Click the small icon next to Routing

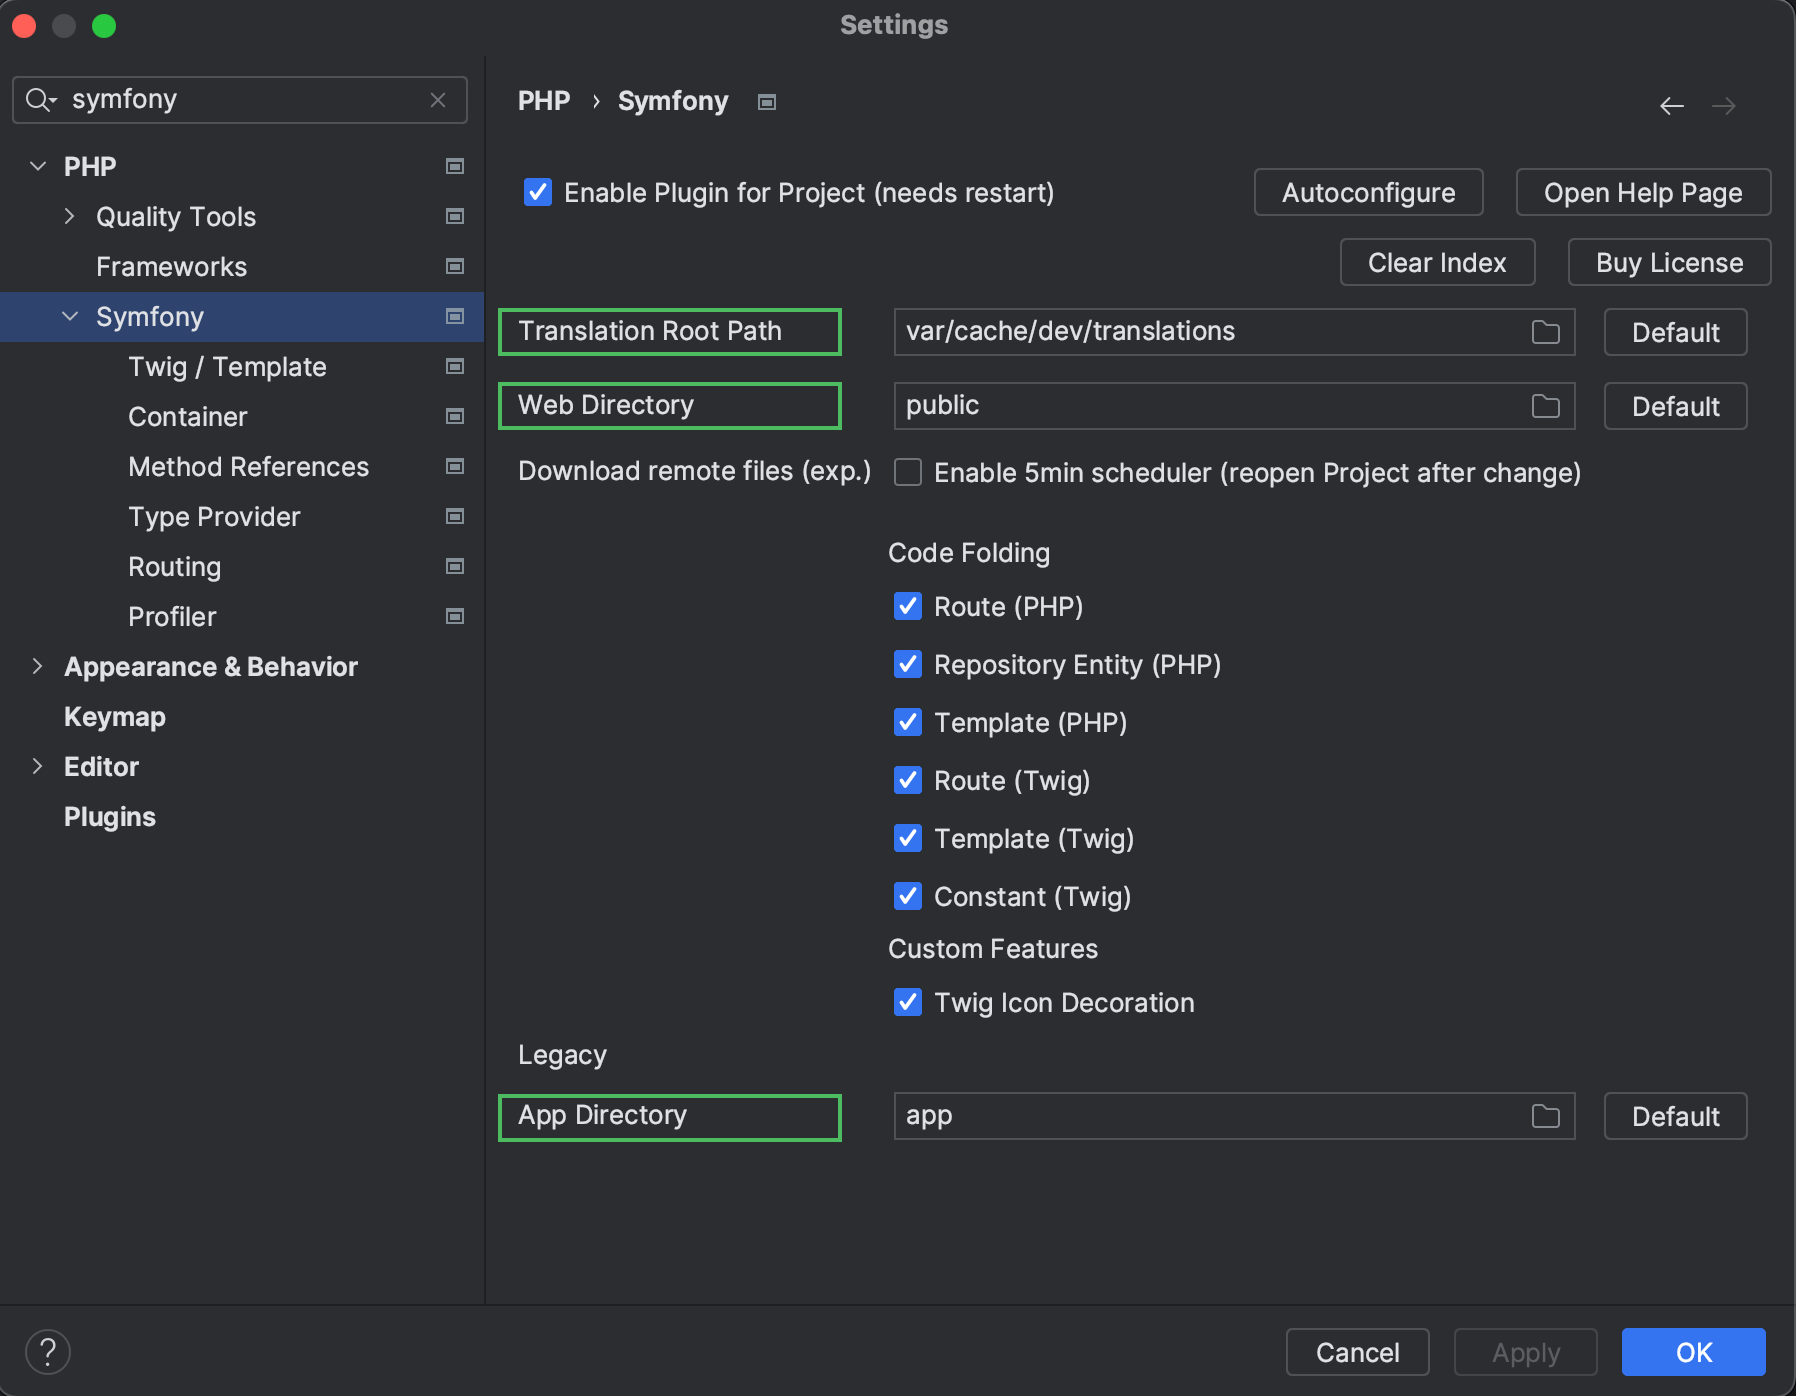click(455, 566)
